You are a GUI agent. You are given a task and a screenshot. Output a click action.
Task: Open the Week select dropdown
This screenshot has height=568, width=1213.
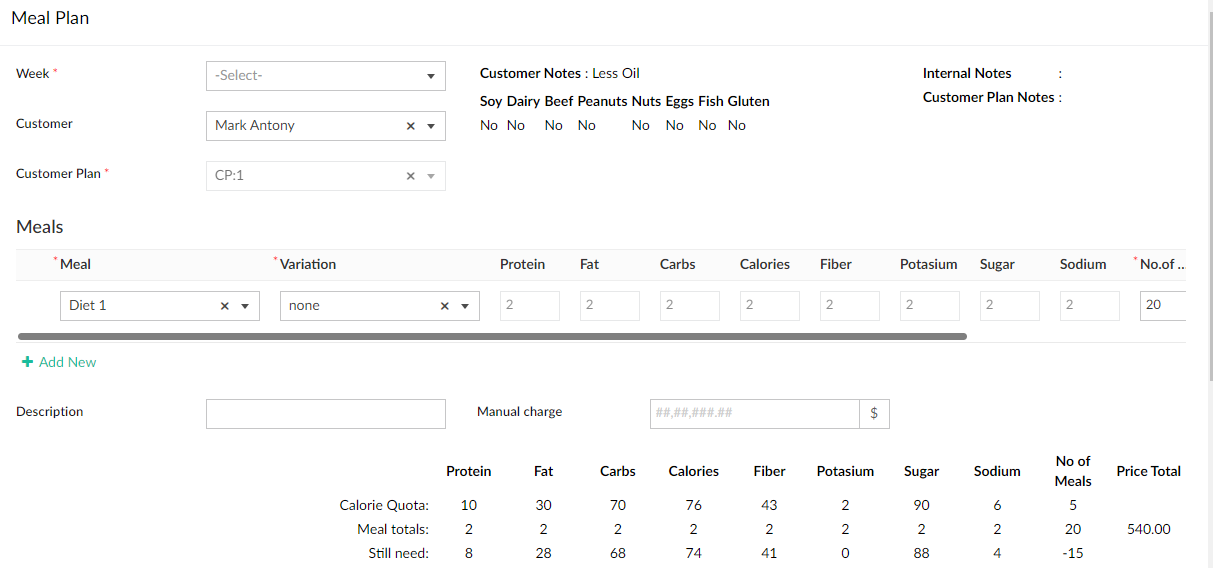325,76
